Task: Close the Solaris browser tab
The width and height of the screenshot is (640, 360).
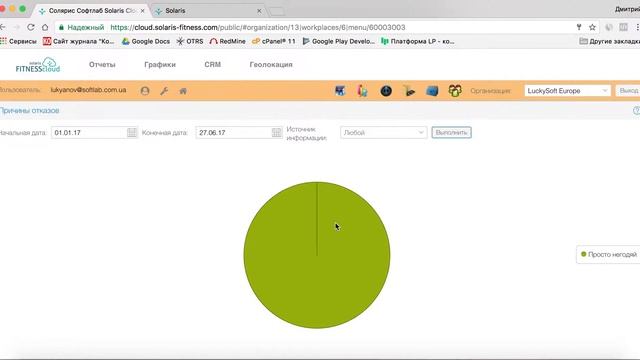Action: [x=259, y=11]
